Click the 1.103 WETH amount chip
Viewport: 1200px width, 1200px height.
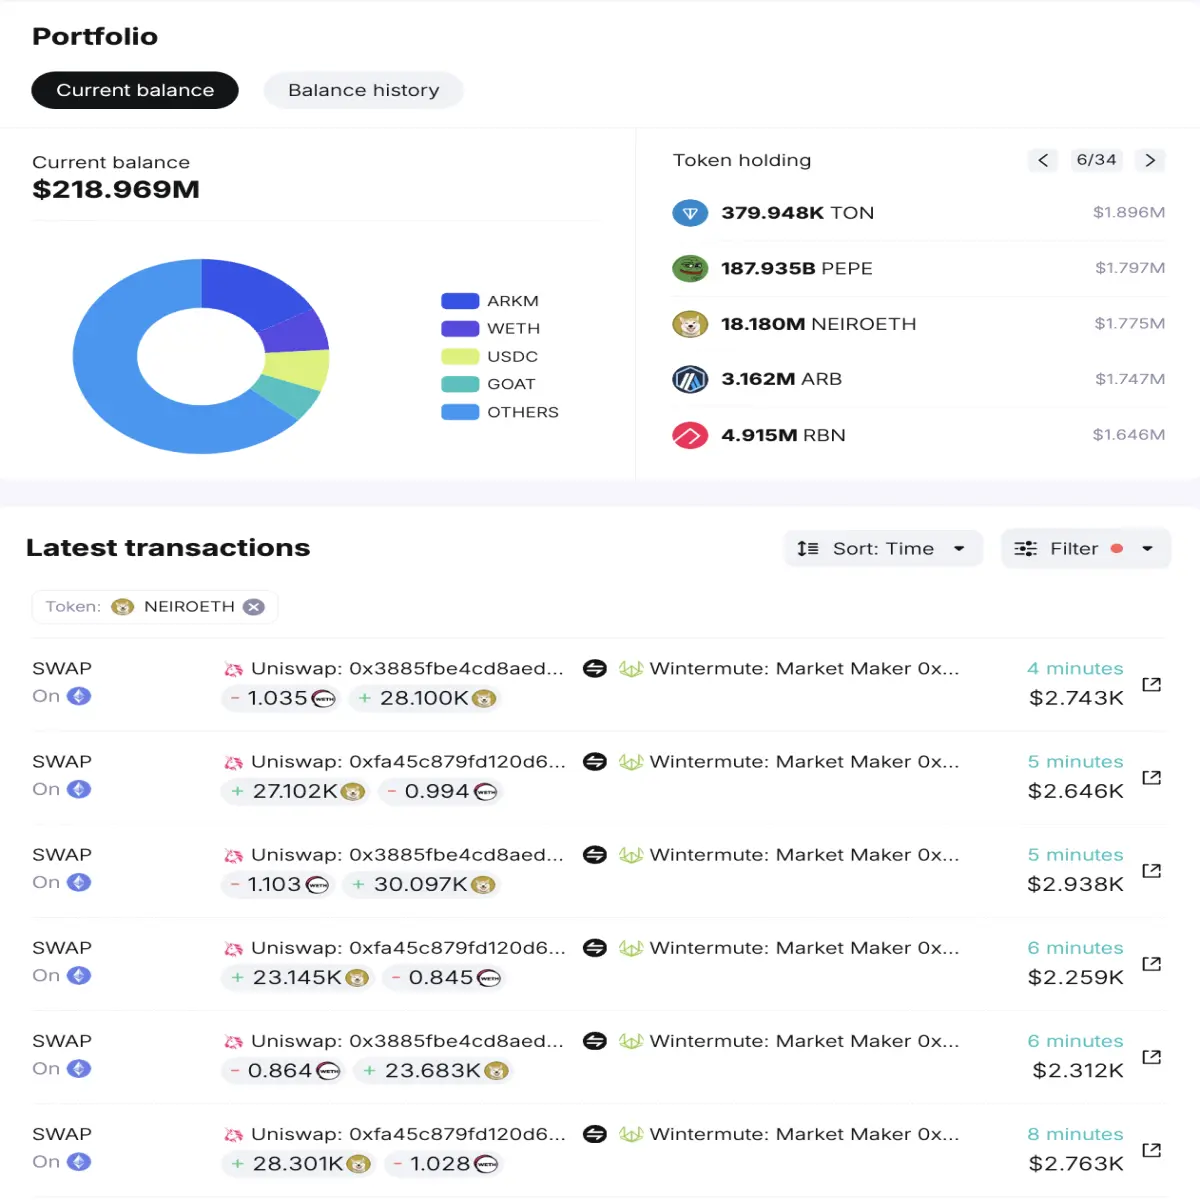[x=278, y=884]
